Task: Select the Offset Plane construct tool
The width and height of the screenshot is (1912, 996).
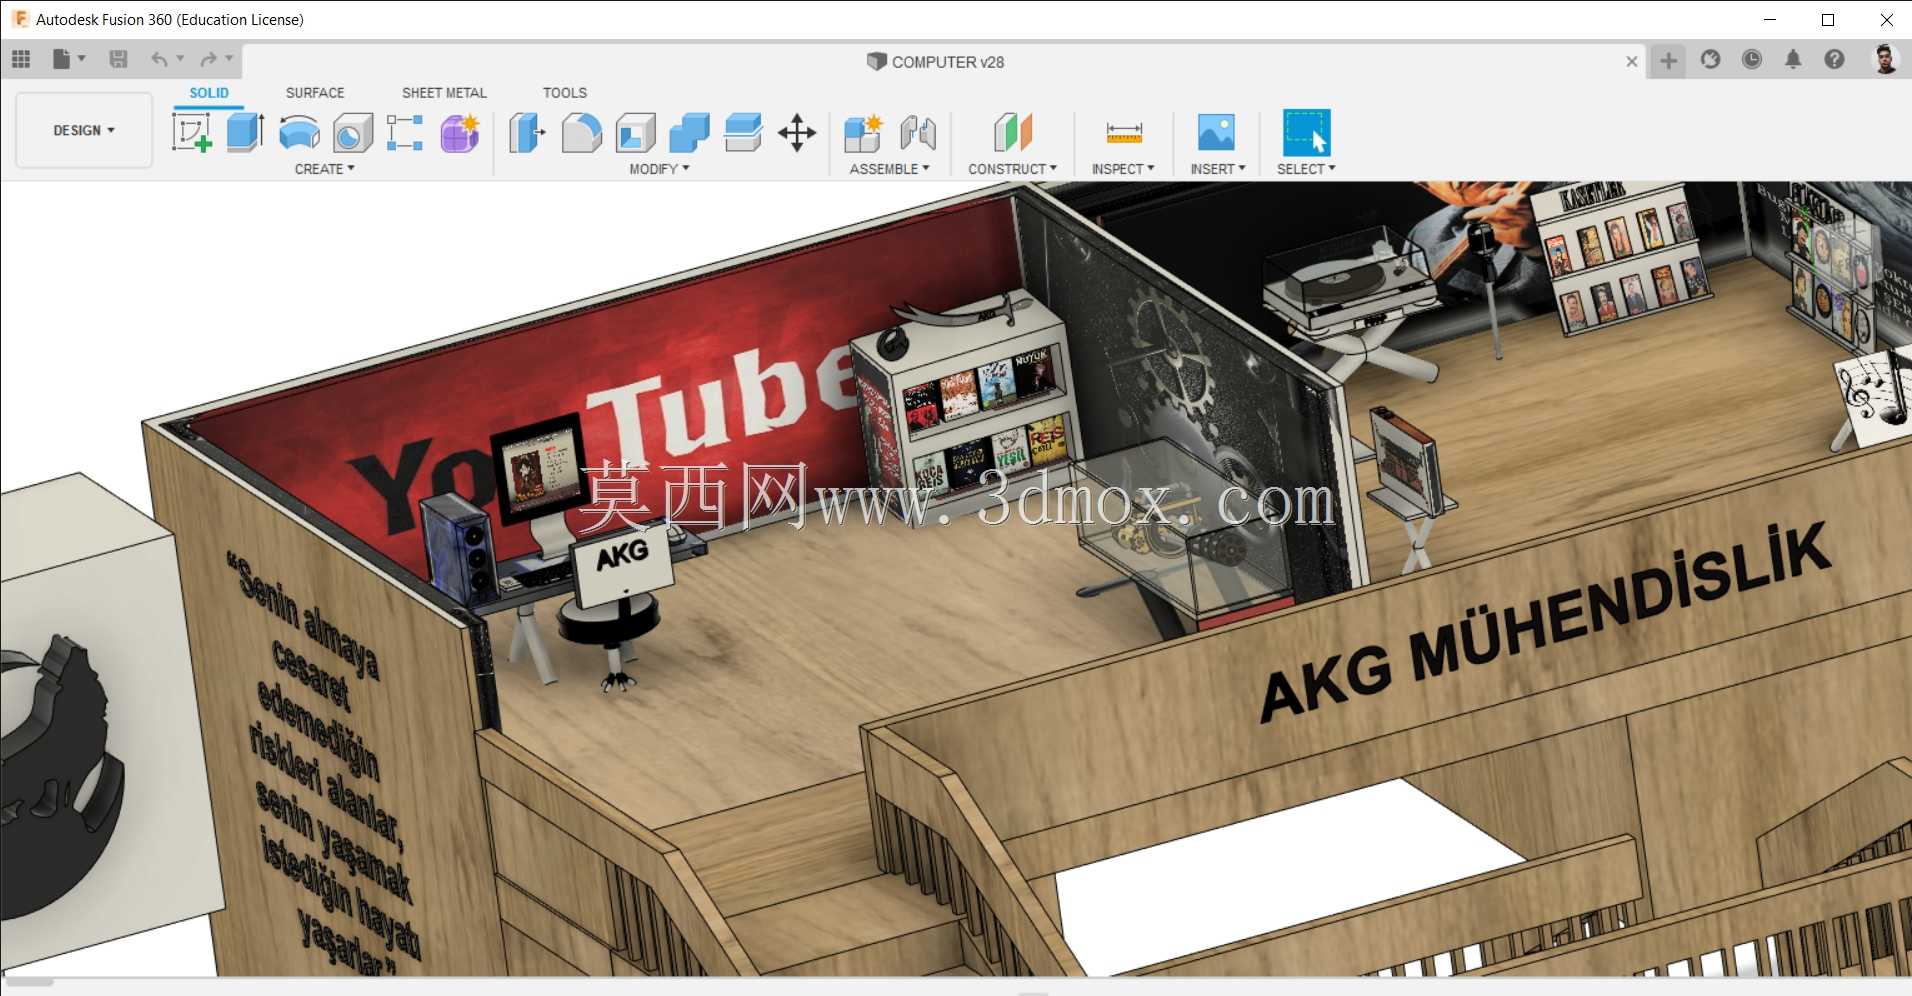Action: [1012, 132]
